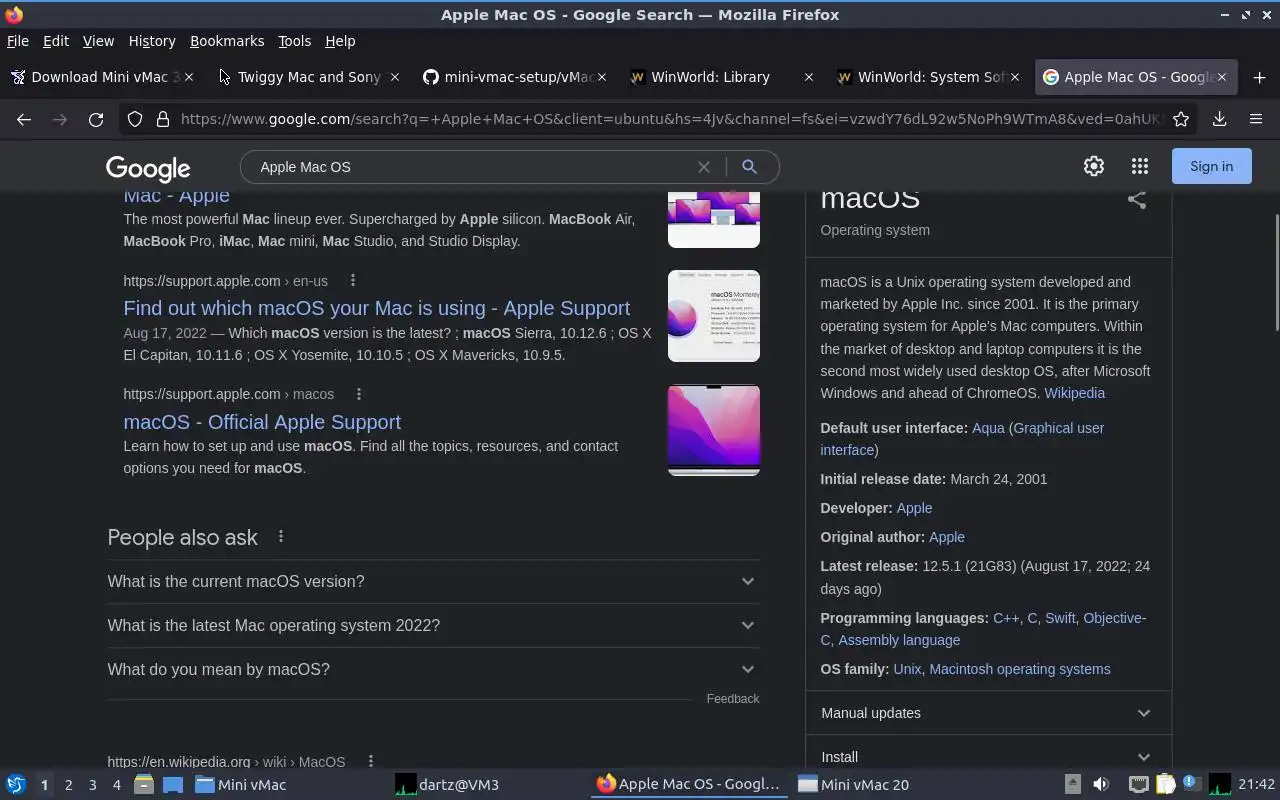Open the taskbar start menu icon
1280x800 pixels.
coord(15,785)
